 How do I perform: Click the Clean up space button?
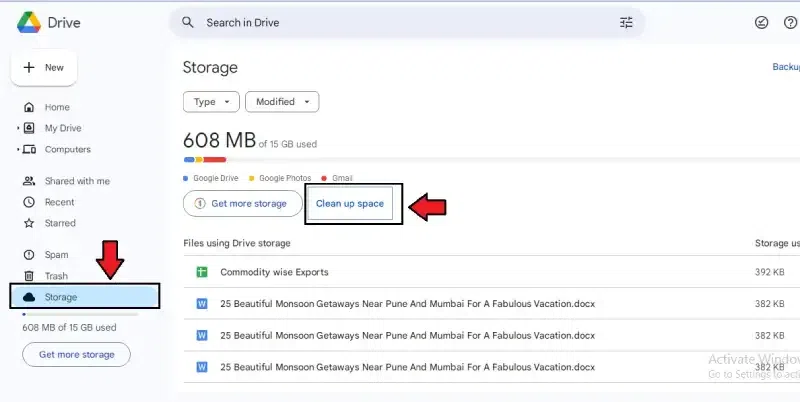coord(349,203)
